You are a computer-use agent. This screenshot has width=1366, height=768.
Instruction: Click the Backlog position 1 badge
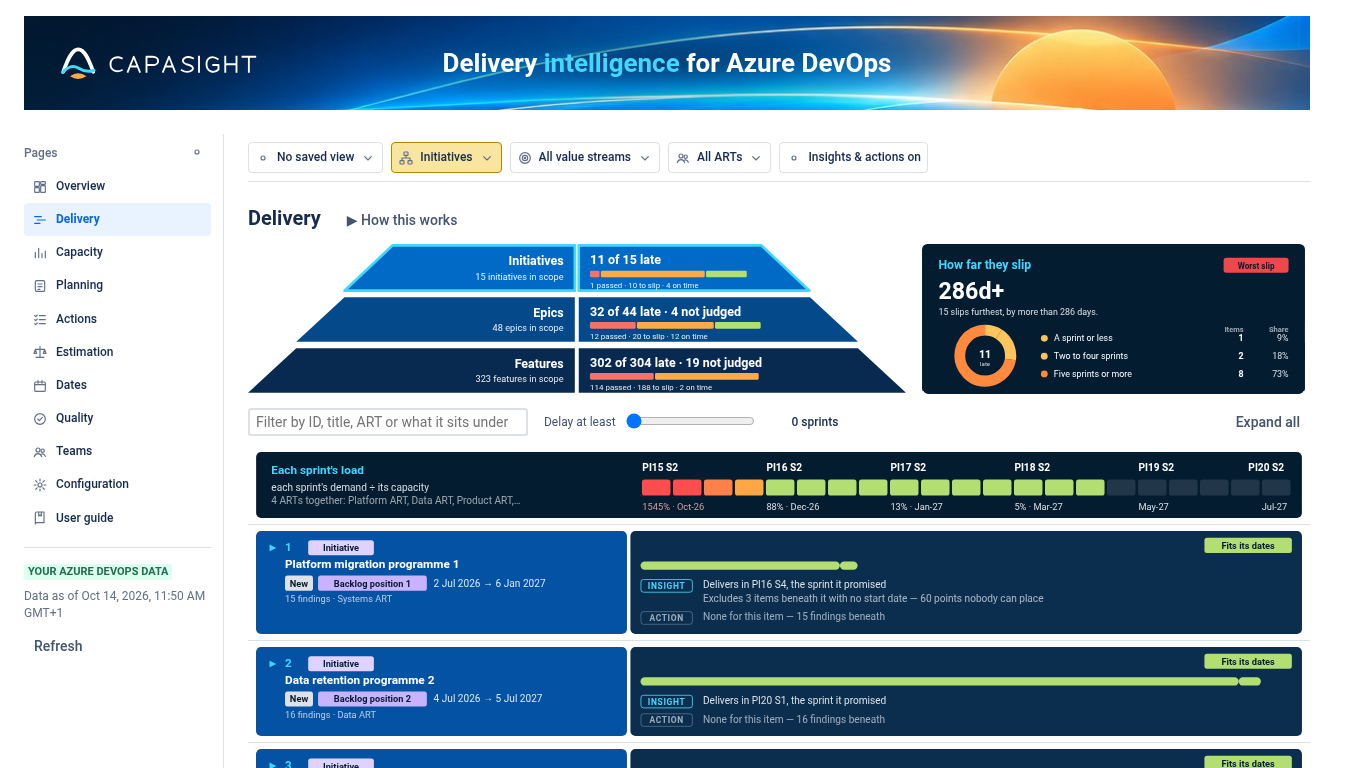372,584
